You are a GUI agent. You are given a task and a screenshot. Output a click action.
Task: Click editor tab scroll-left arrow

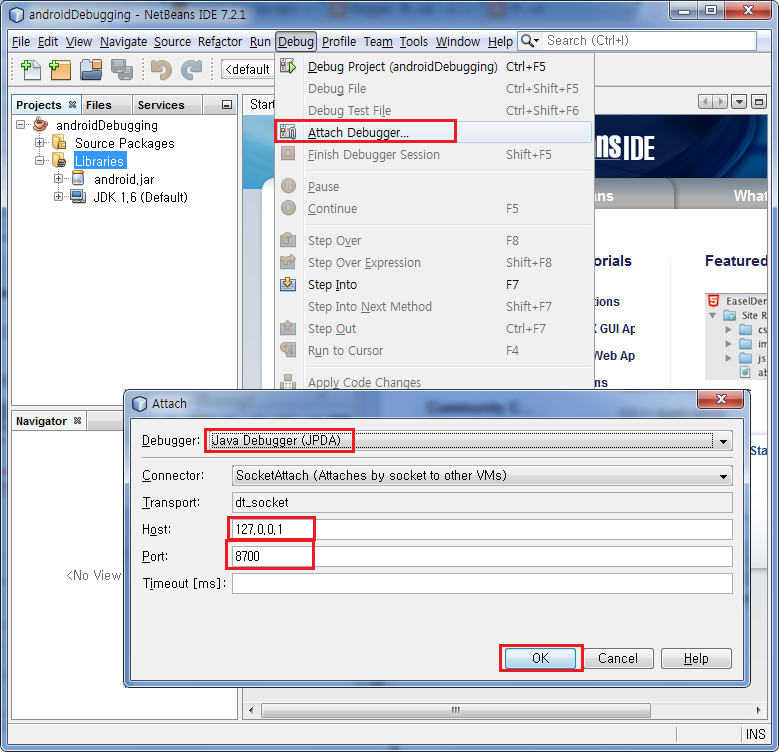(704, 102)
